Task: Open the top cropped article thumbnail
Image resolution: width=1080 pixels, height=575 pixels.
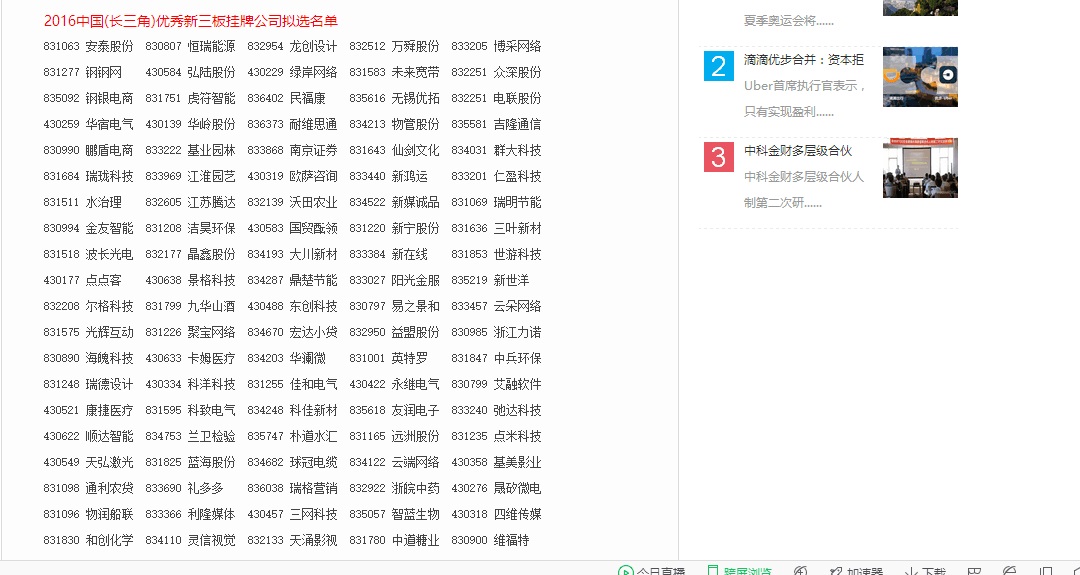Action: (x=920, y=8)
